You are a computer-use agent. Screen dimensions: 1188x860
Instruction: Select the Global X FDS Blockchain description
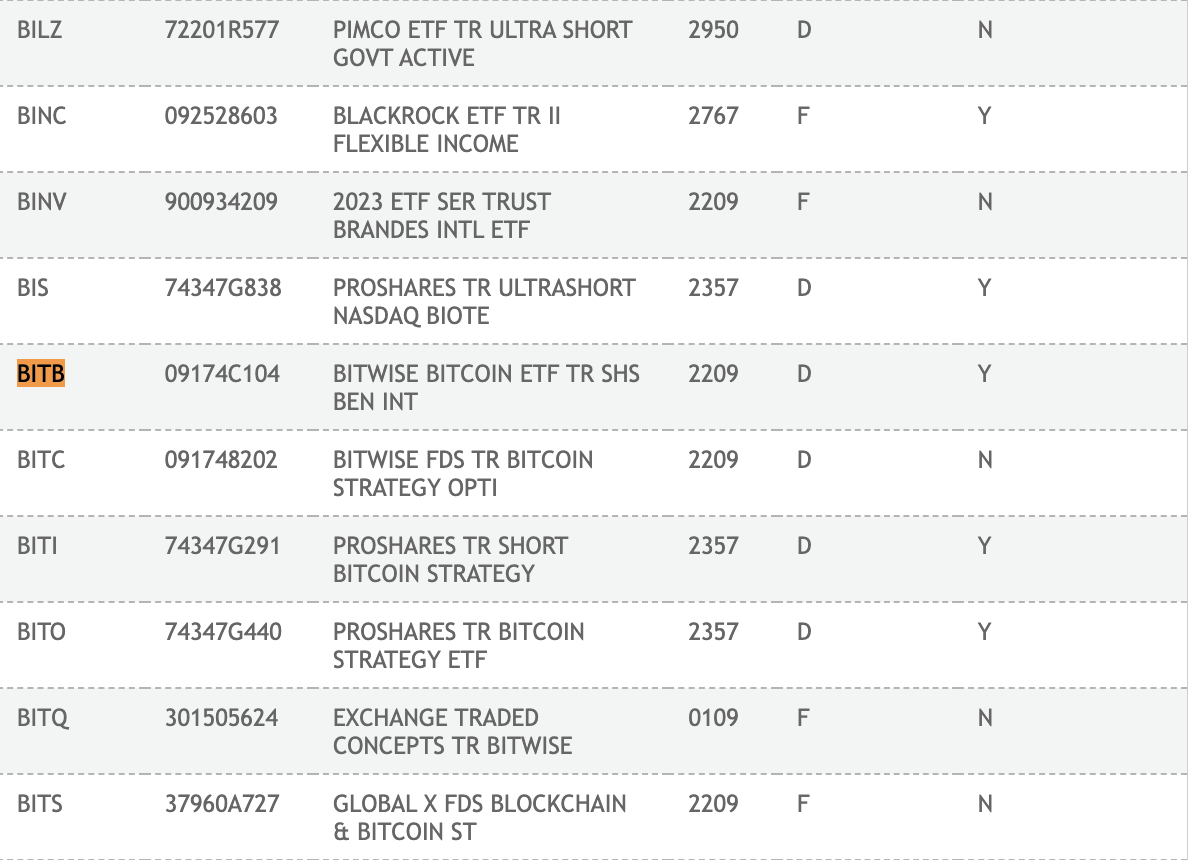click(x=480, y=818)
